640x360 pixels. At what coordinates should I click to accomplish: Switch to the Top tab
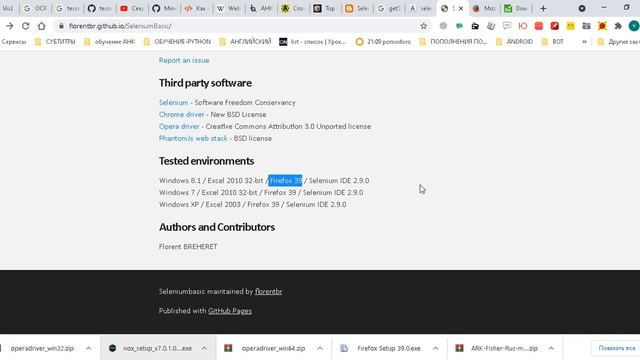pos(324,8)
